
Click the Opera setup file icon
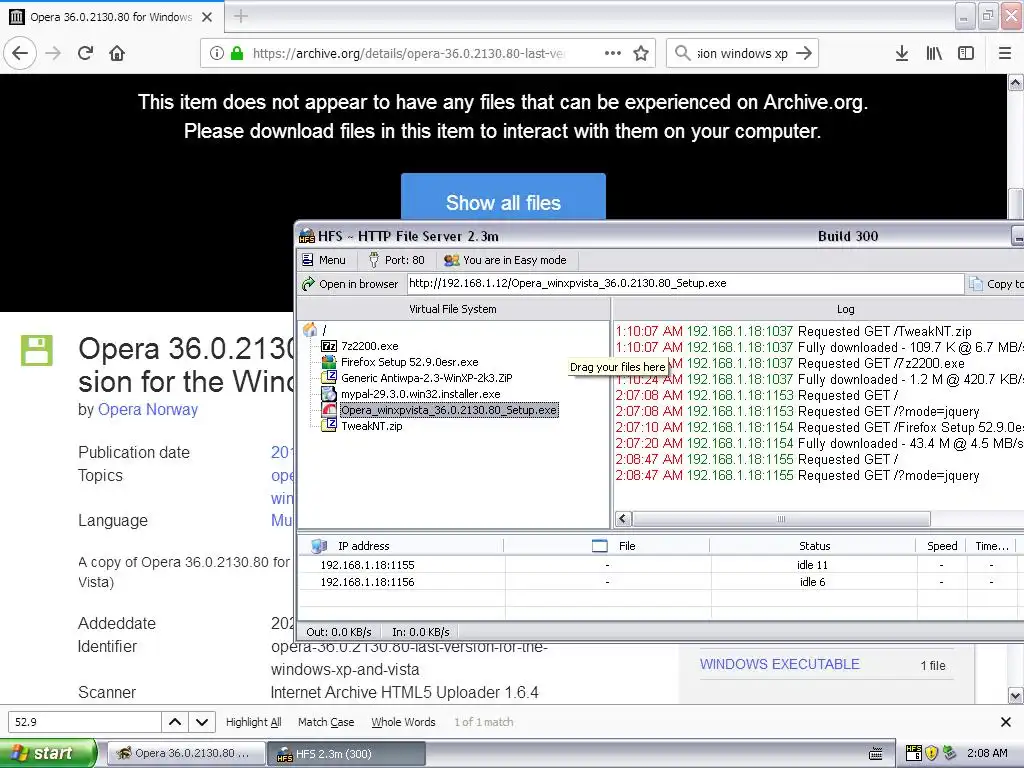[x=329, y=410]
